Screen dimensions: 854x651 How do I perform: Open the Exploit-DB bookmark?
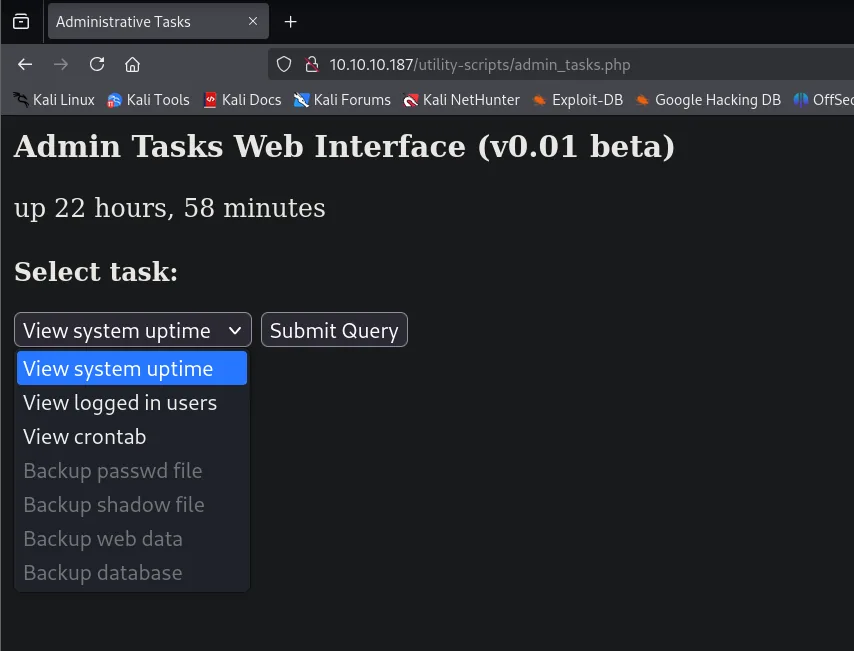(578, 100)
